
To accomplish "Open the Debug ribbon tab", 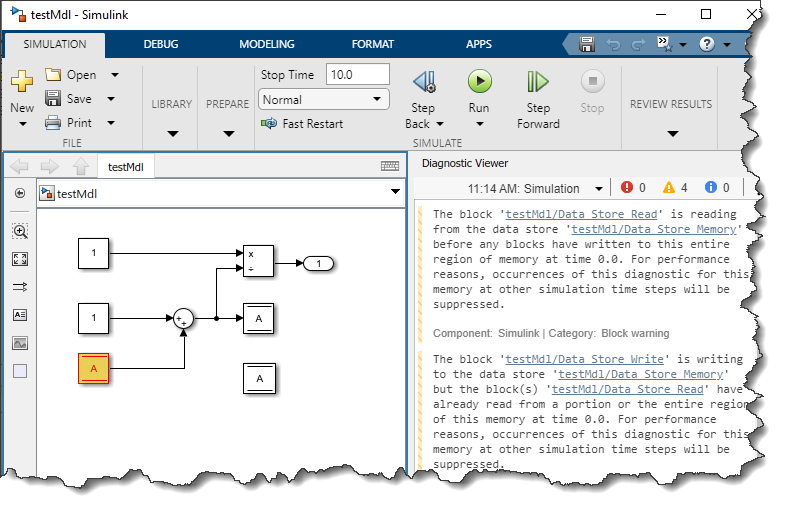I will [161, 44].
